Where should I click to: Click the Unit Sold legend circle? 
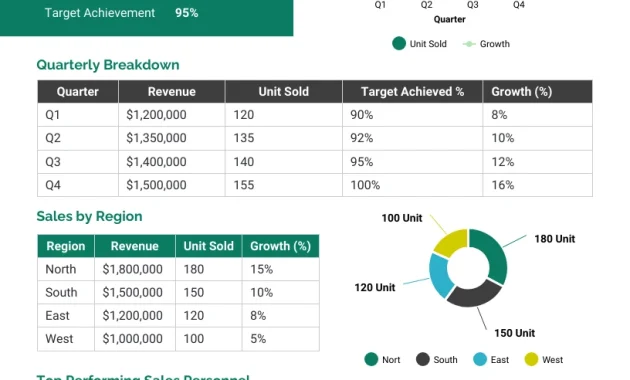click(x=399, y=43)
